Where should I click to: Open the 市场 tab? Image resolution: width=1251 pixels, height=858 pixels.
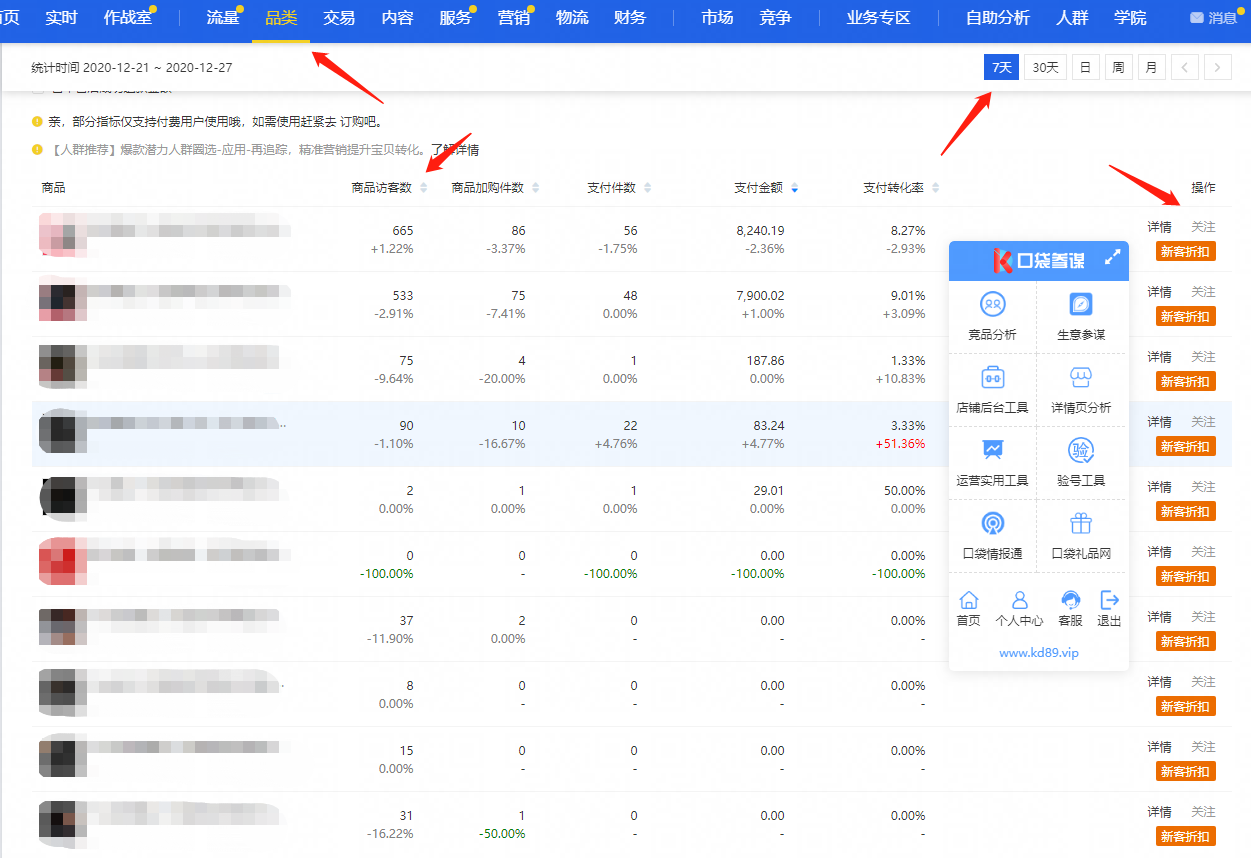[717, 18]
